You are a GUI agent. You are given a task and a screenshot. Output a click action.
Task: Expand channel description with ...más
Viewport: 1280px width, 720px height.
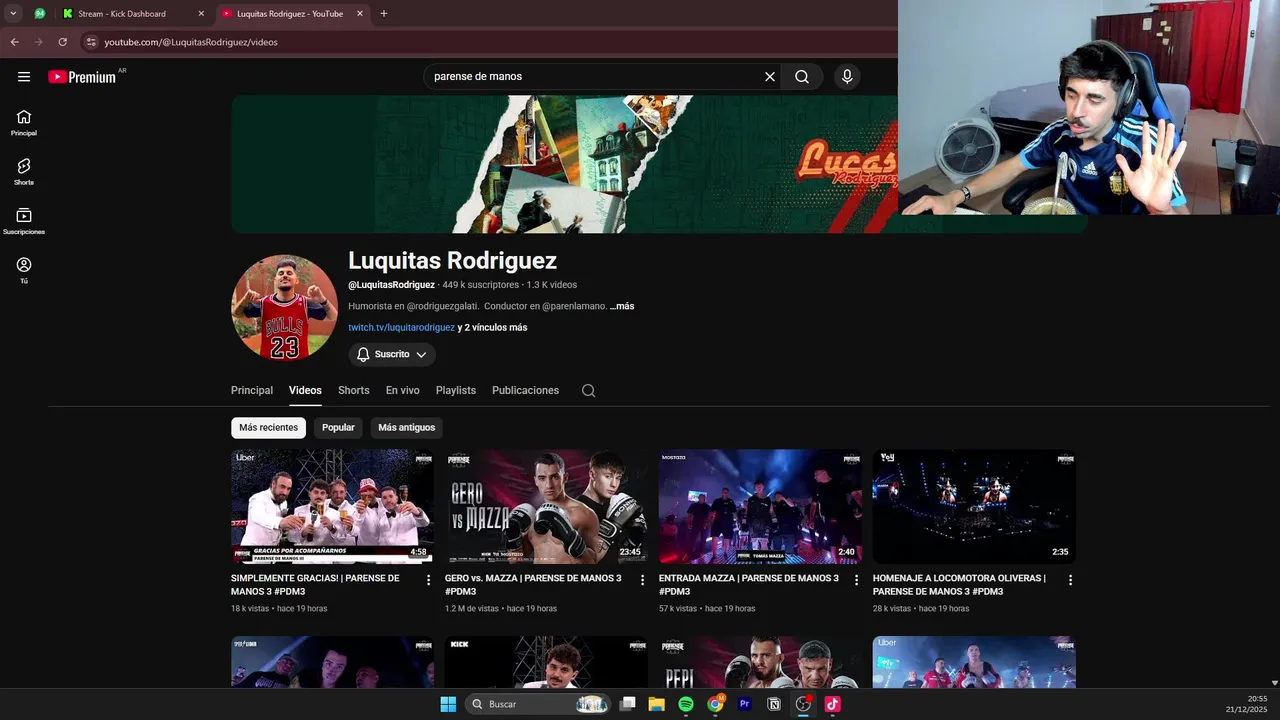[622, 306]
